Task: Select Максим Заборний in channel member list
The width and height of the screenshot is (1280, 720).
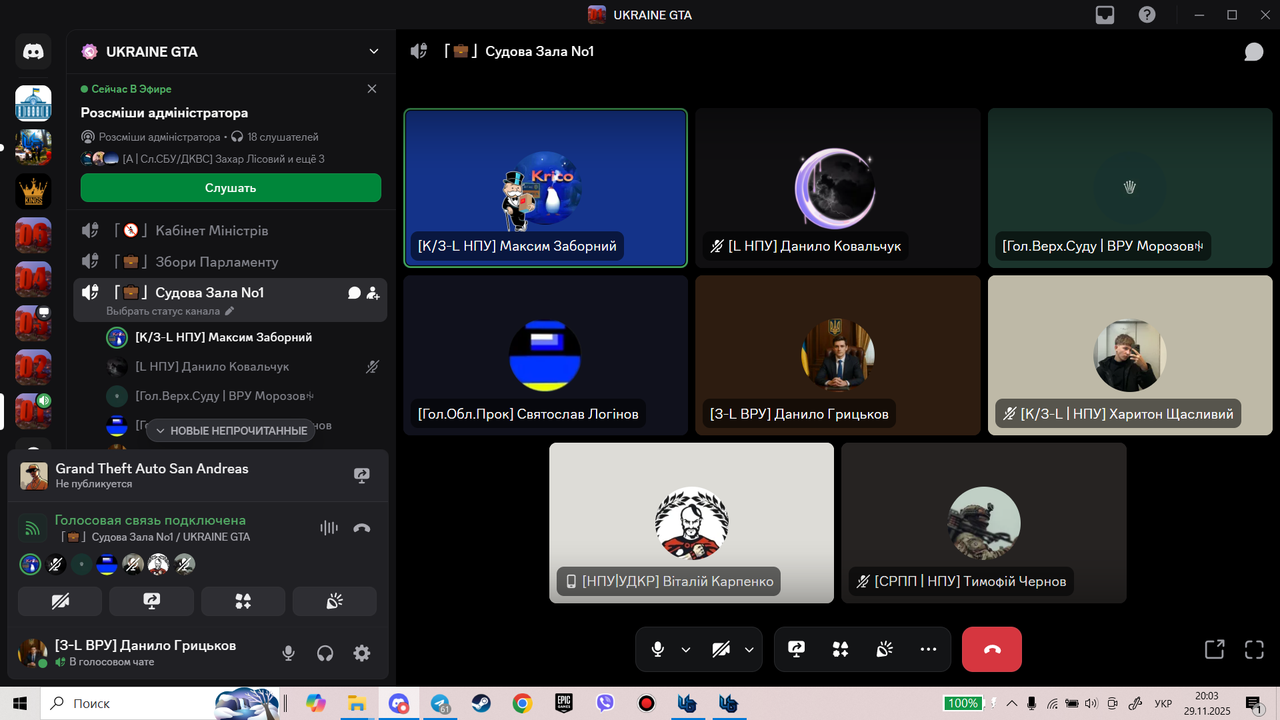Action: tap(243, 338)
